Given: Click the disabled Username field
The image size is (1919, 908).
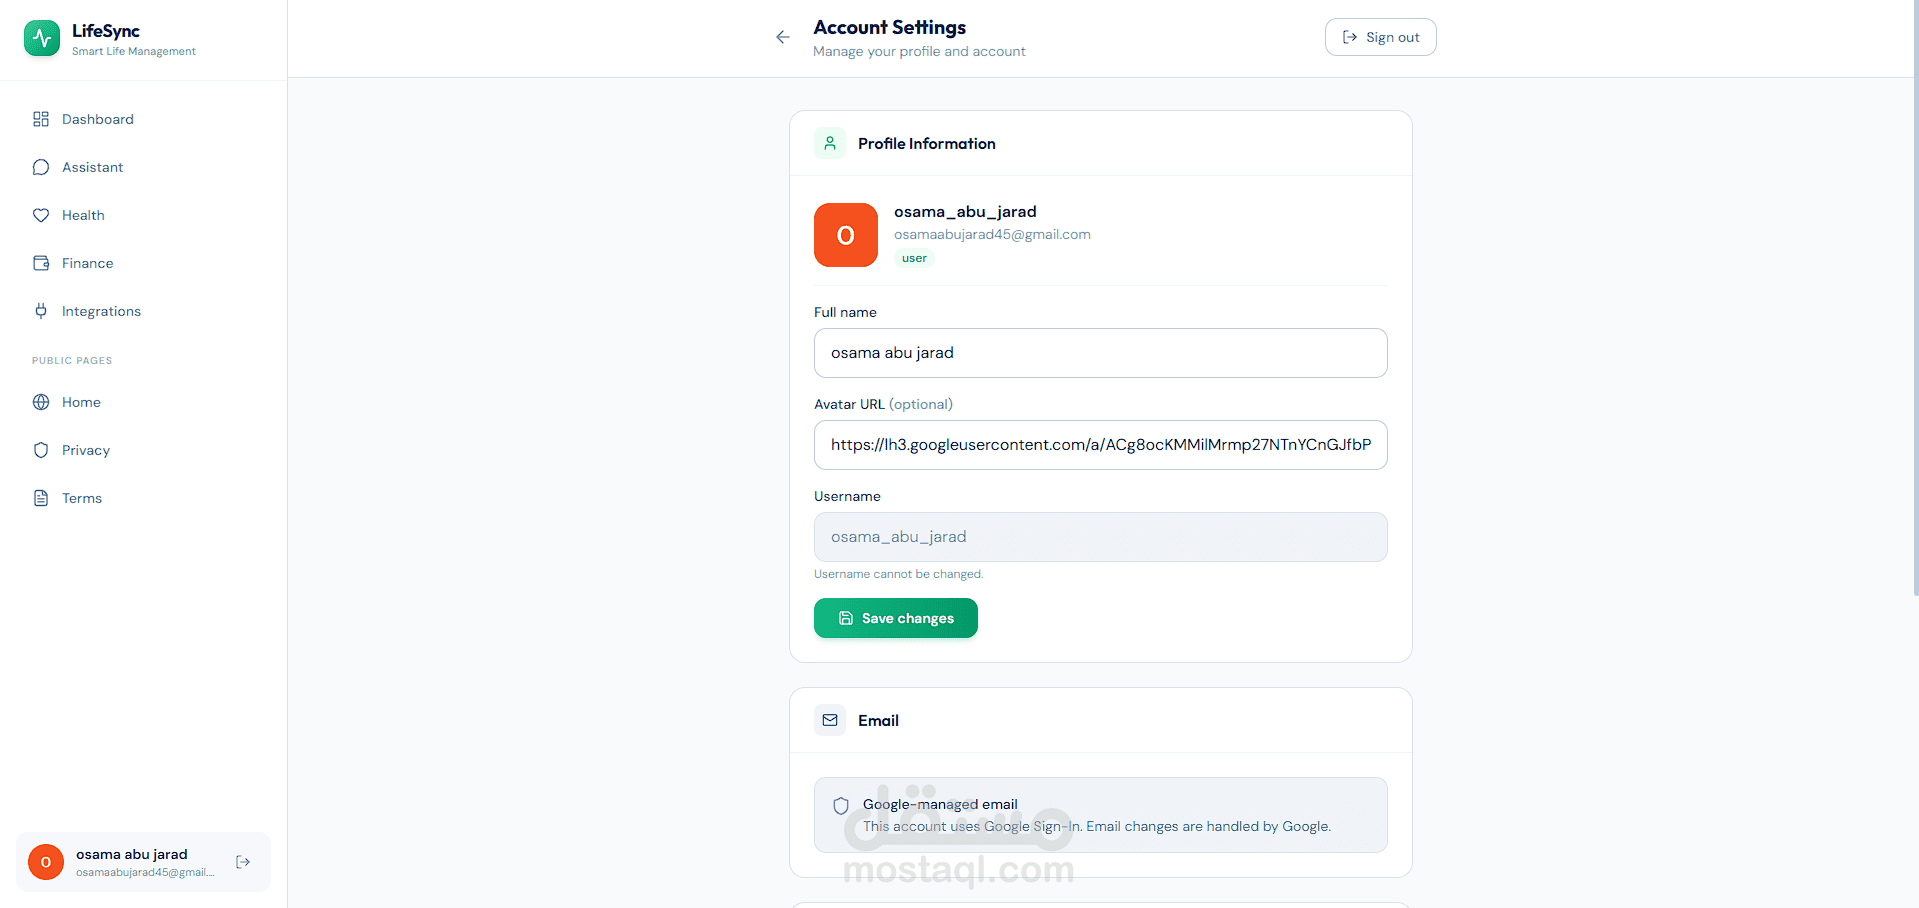Looking at the screenshot, I should coord(1100,537).
